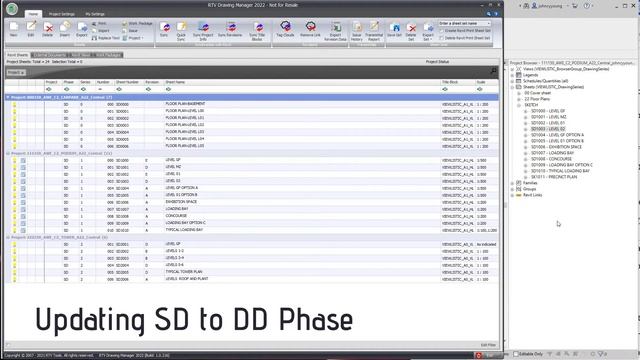Viewport: 640px width, 360px height.
Task: Open the Project dropdown in the ribbon
Action: 133,38
